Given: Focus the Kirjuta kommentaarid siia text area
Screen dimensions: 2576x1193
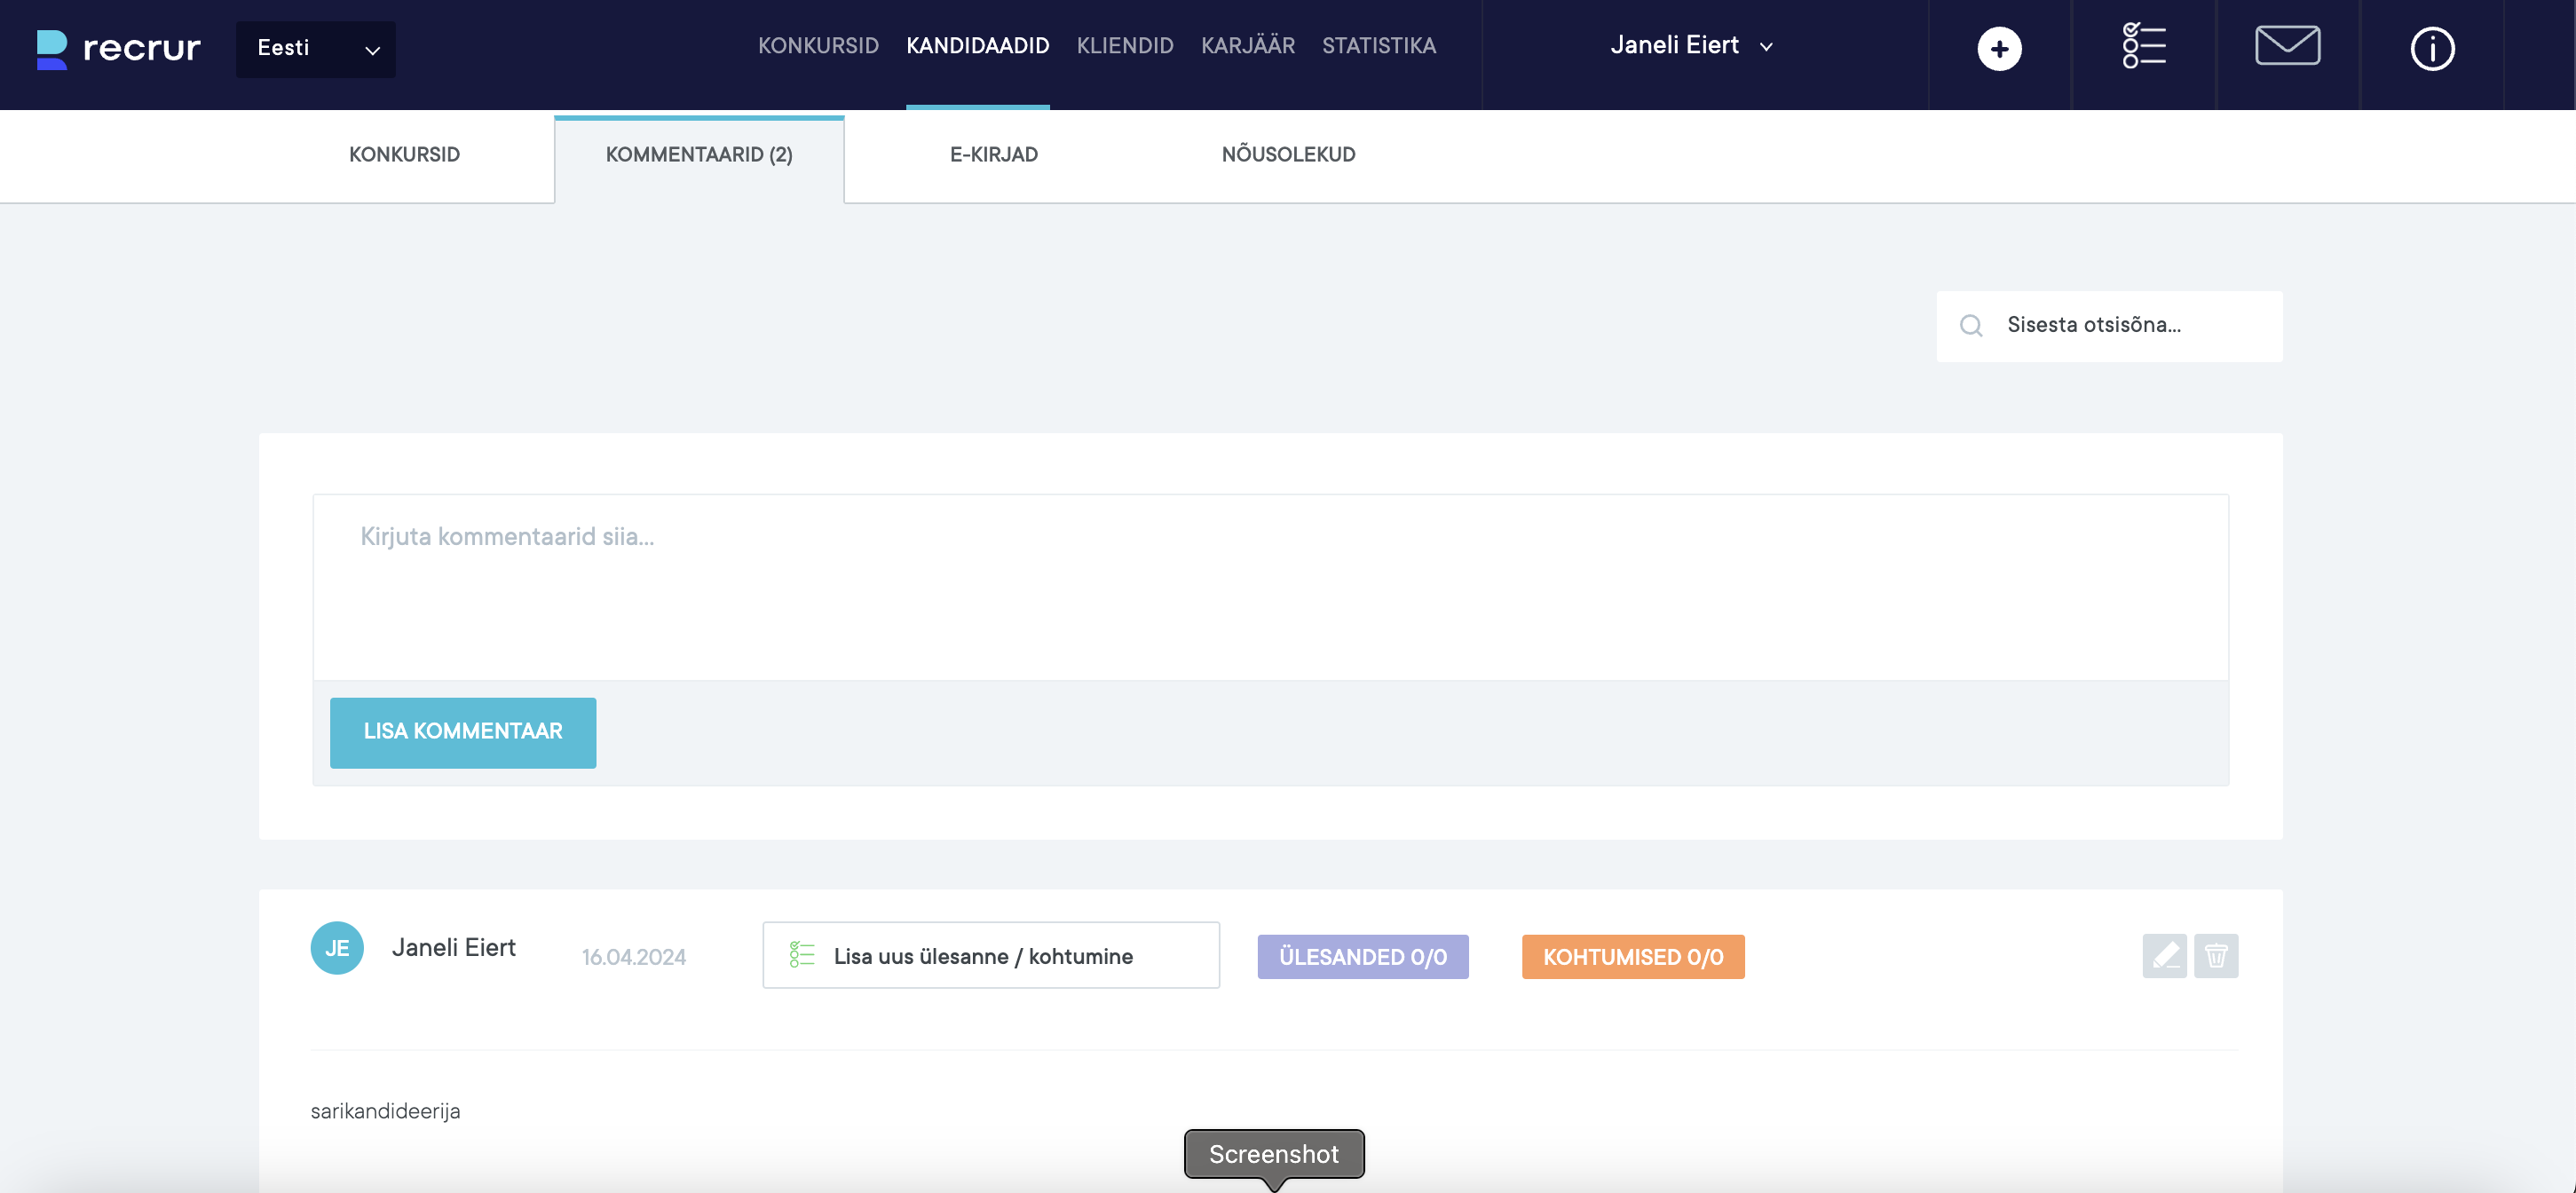Looking at the screenshot, I should (1269, 588).
